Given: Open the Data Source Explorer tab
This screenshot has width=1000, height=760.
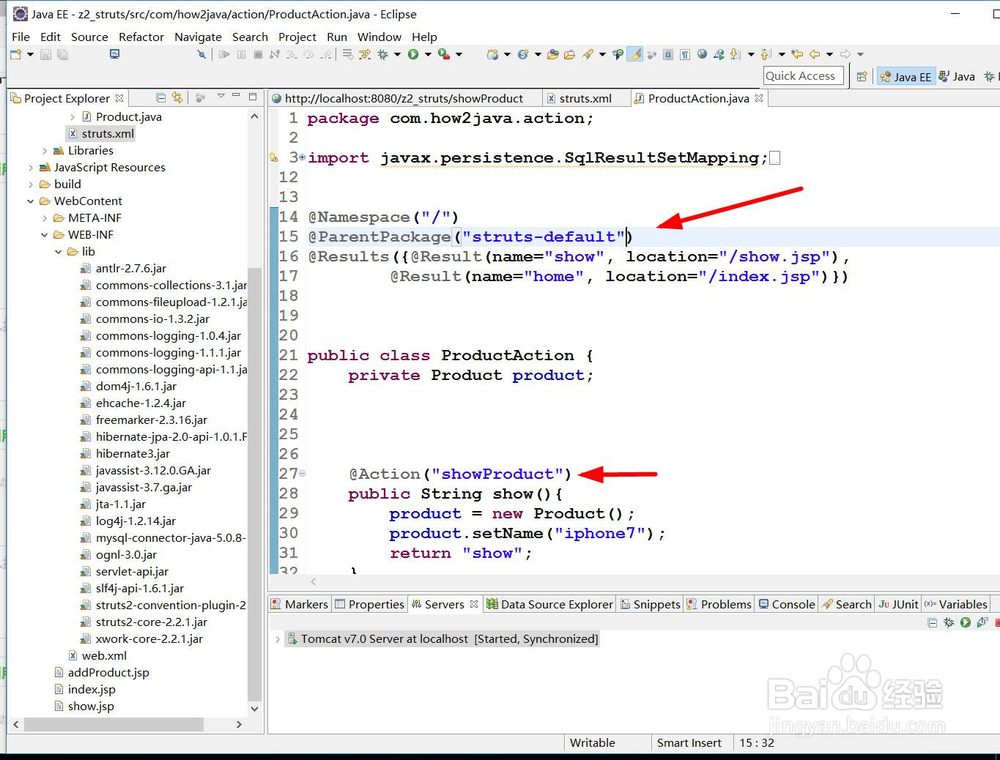Looking at the screenshot, I should (549, 604).
